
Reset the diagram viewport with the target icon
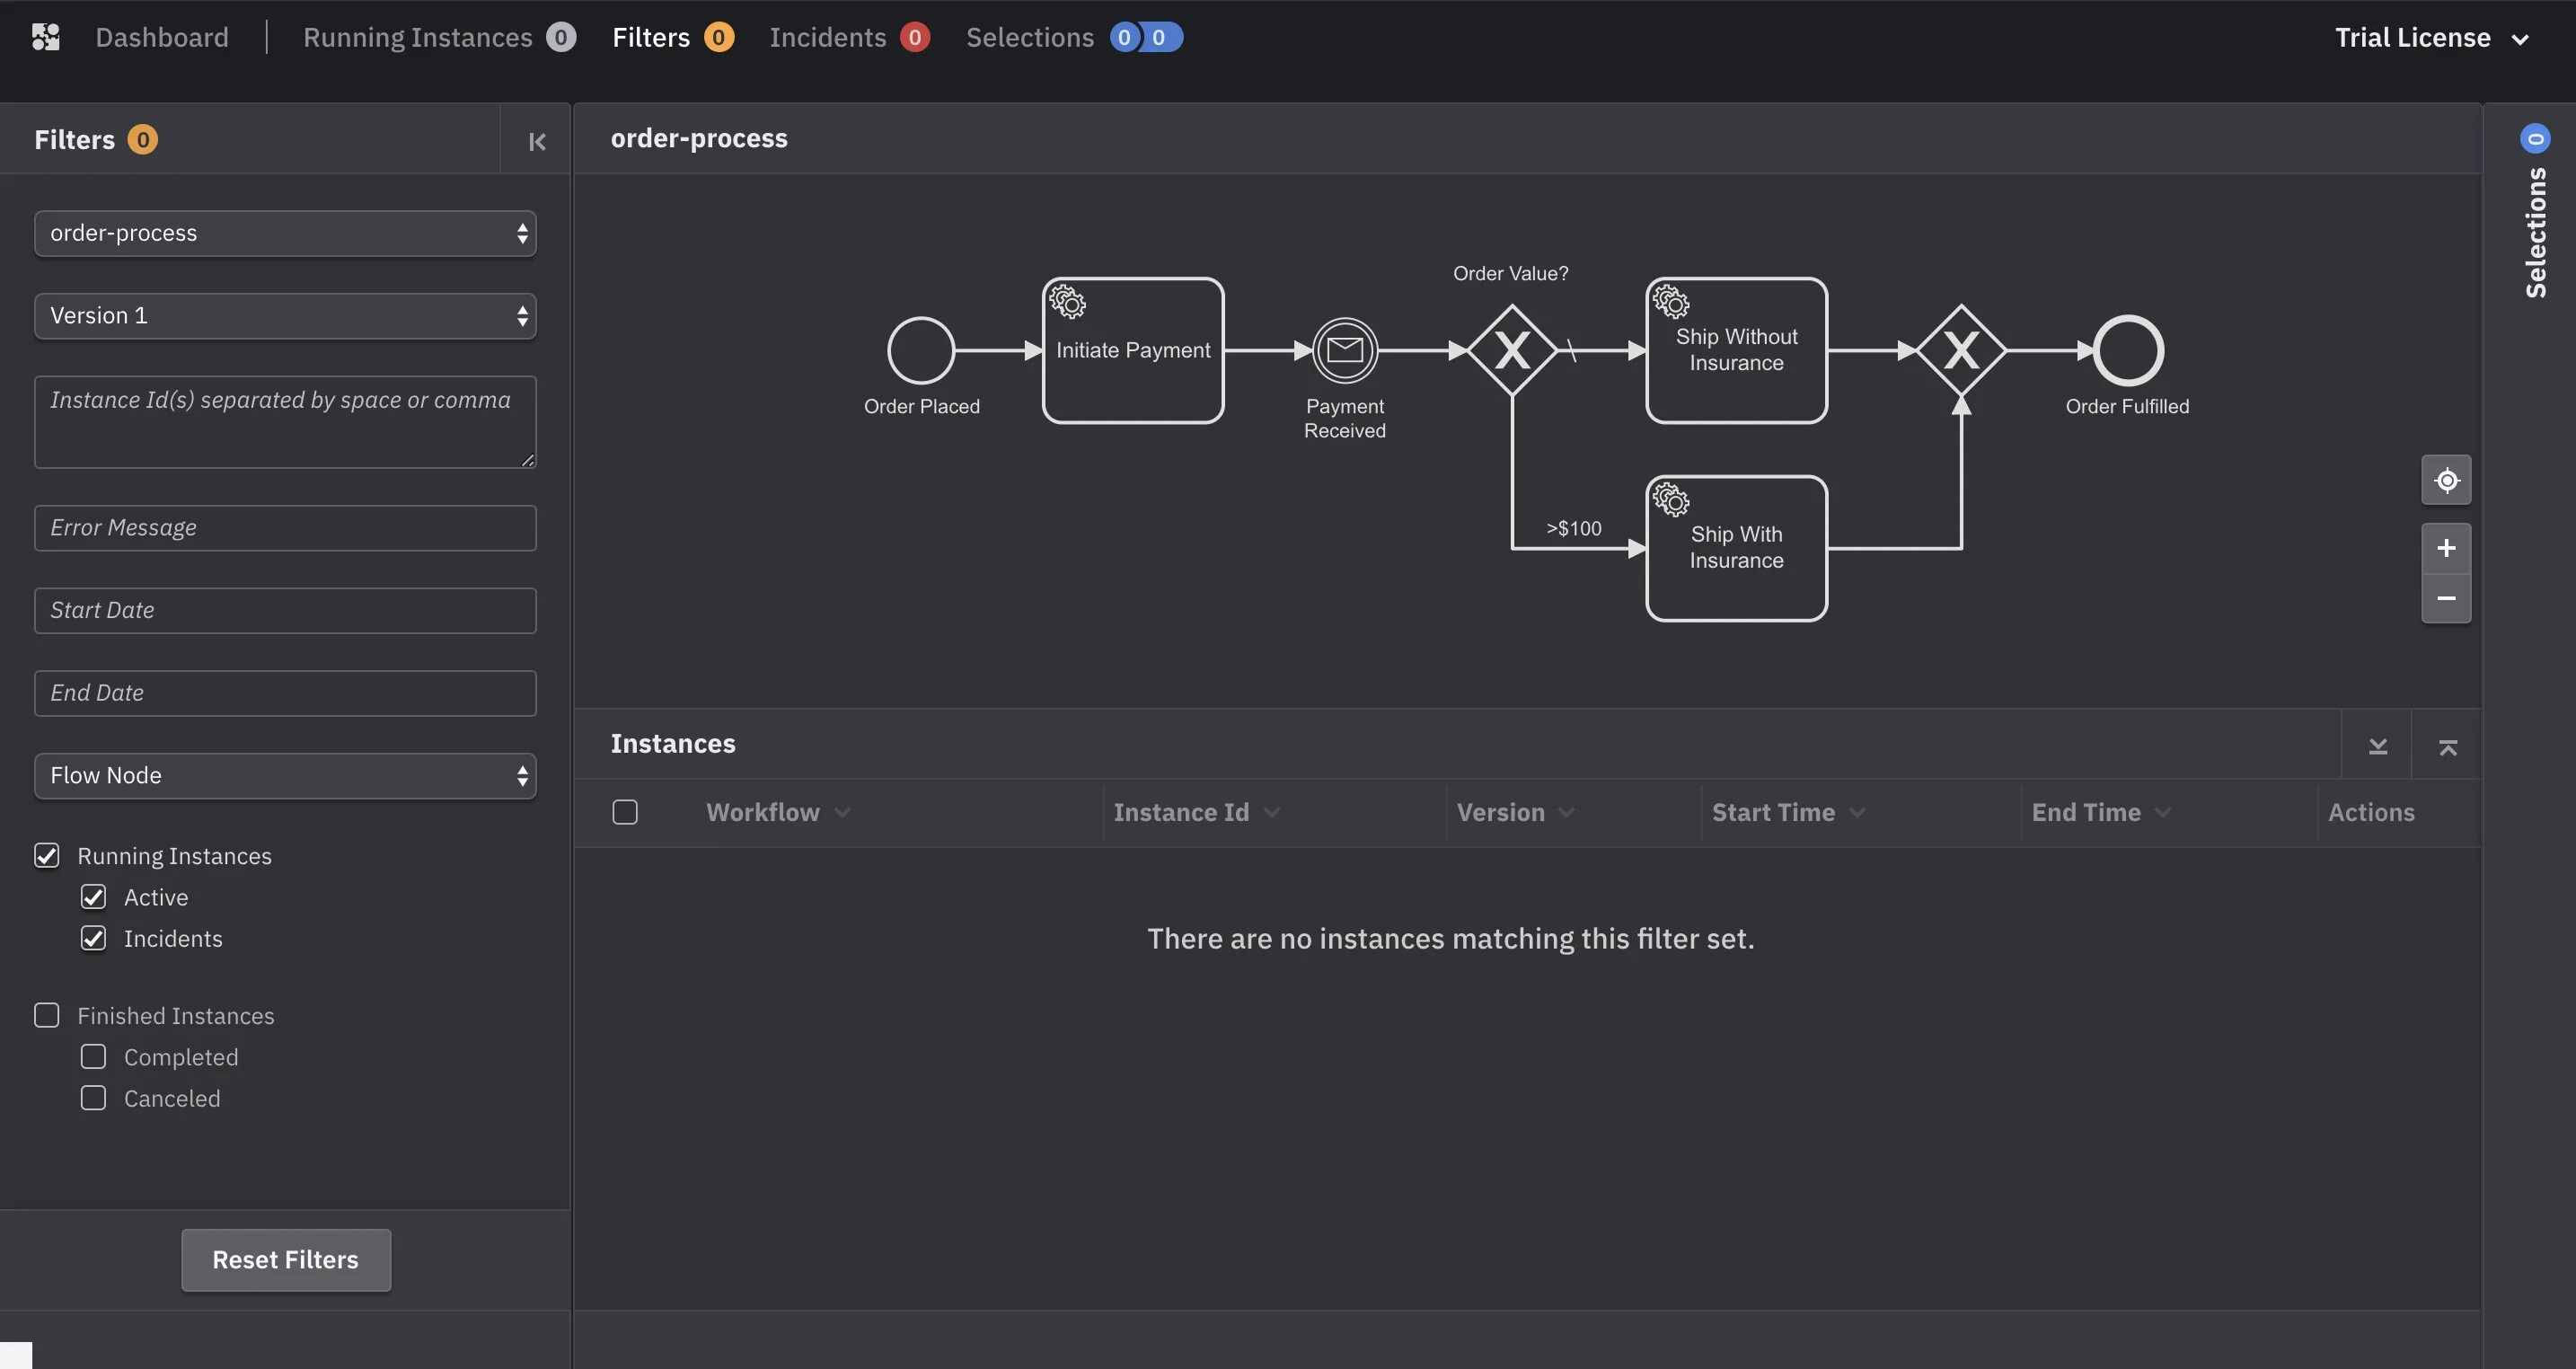point(2446,480)
